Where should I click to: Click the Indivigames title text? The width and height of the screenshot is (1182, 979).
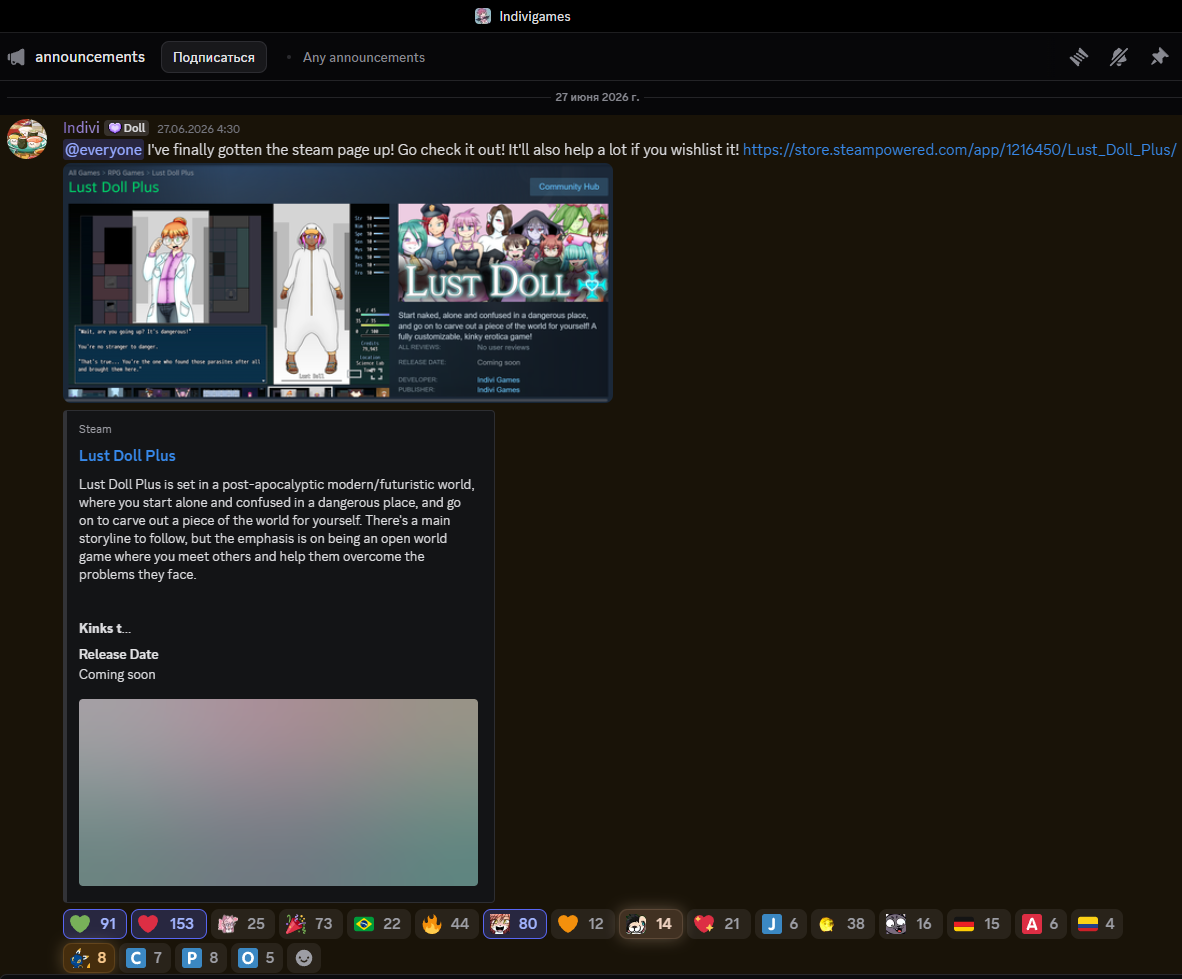534,17
